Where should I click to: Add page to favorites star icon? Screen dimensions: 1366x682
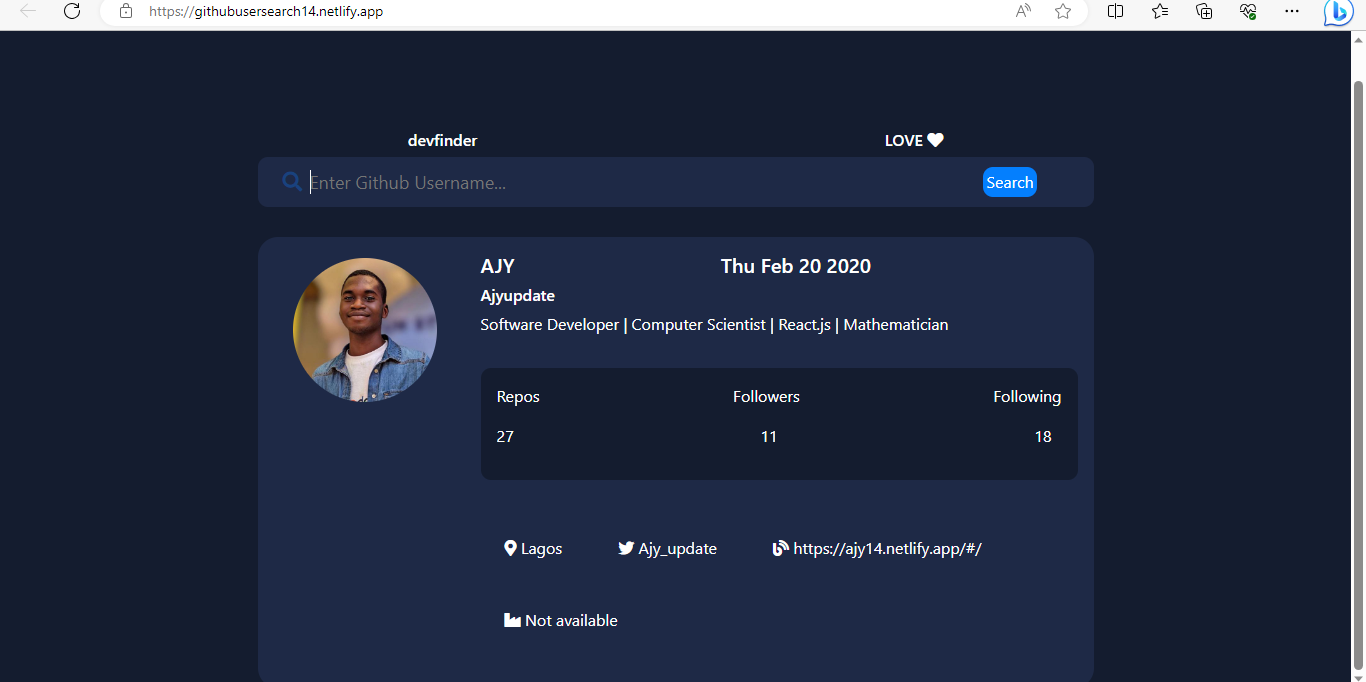pos(1063,11)
